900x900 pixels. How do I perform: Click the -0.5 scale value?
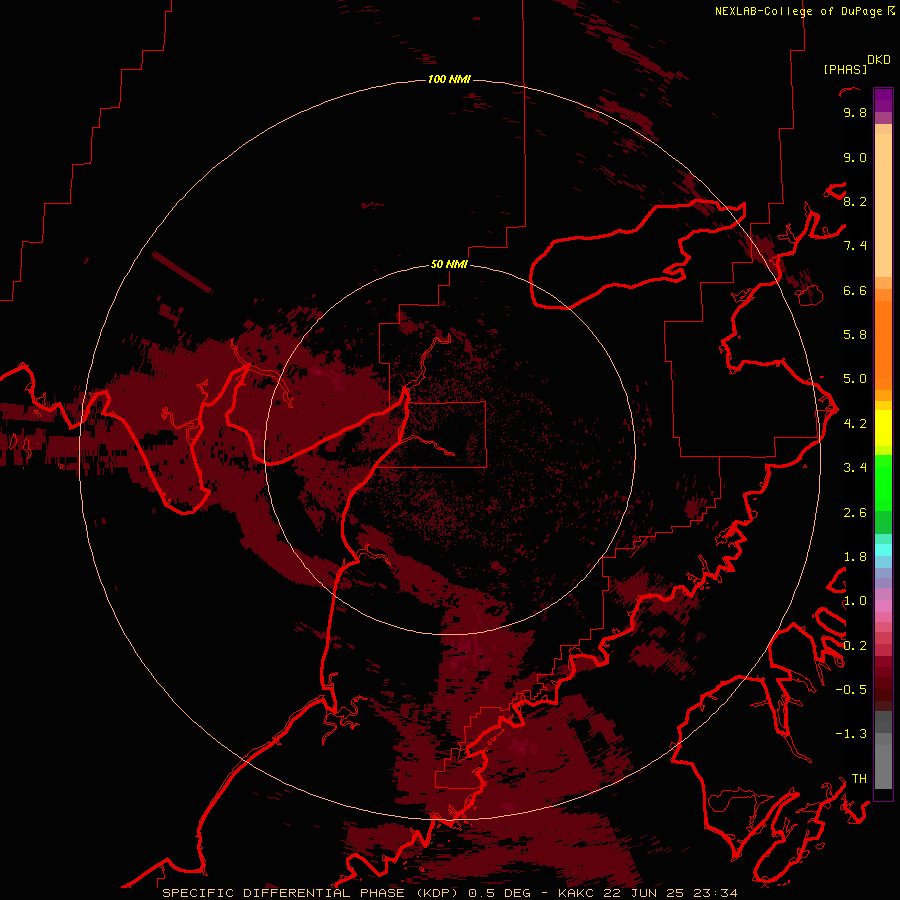(x=851, y=690)
